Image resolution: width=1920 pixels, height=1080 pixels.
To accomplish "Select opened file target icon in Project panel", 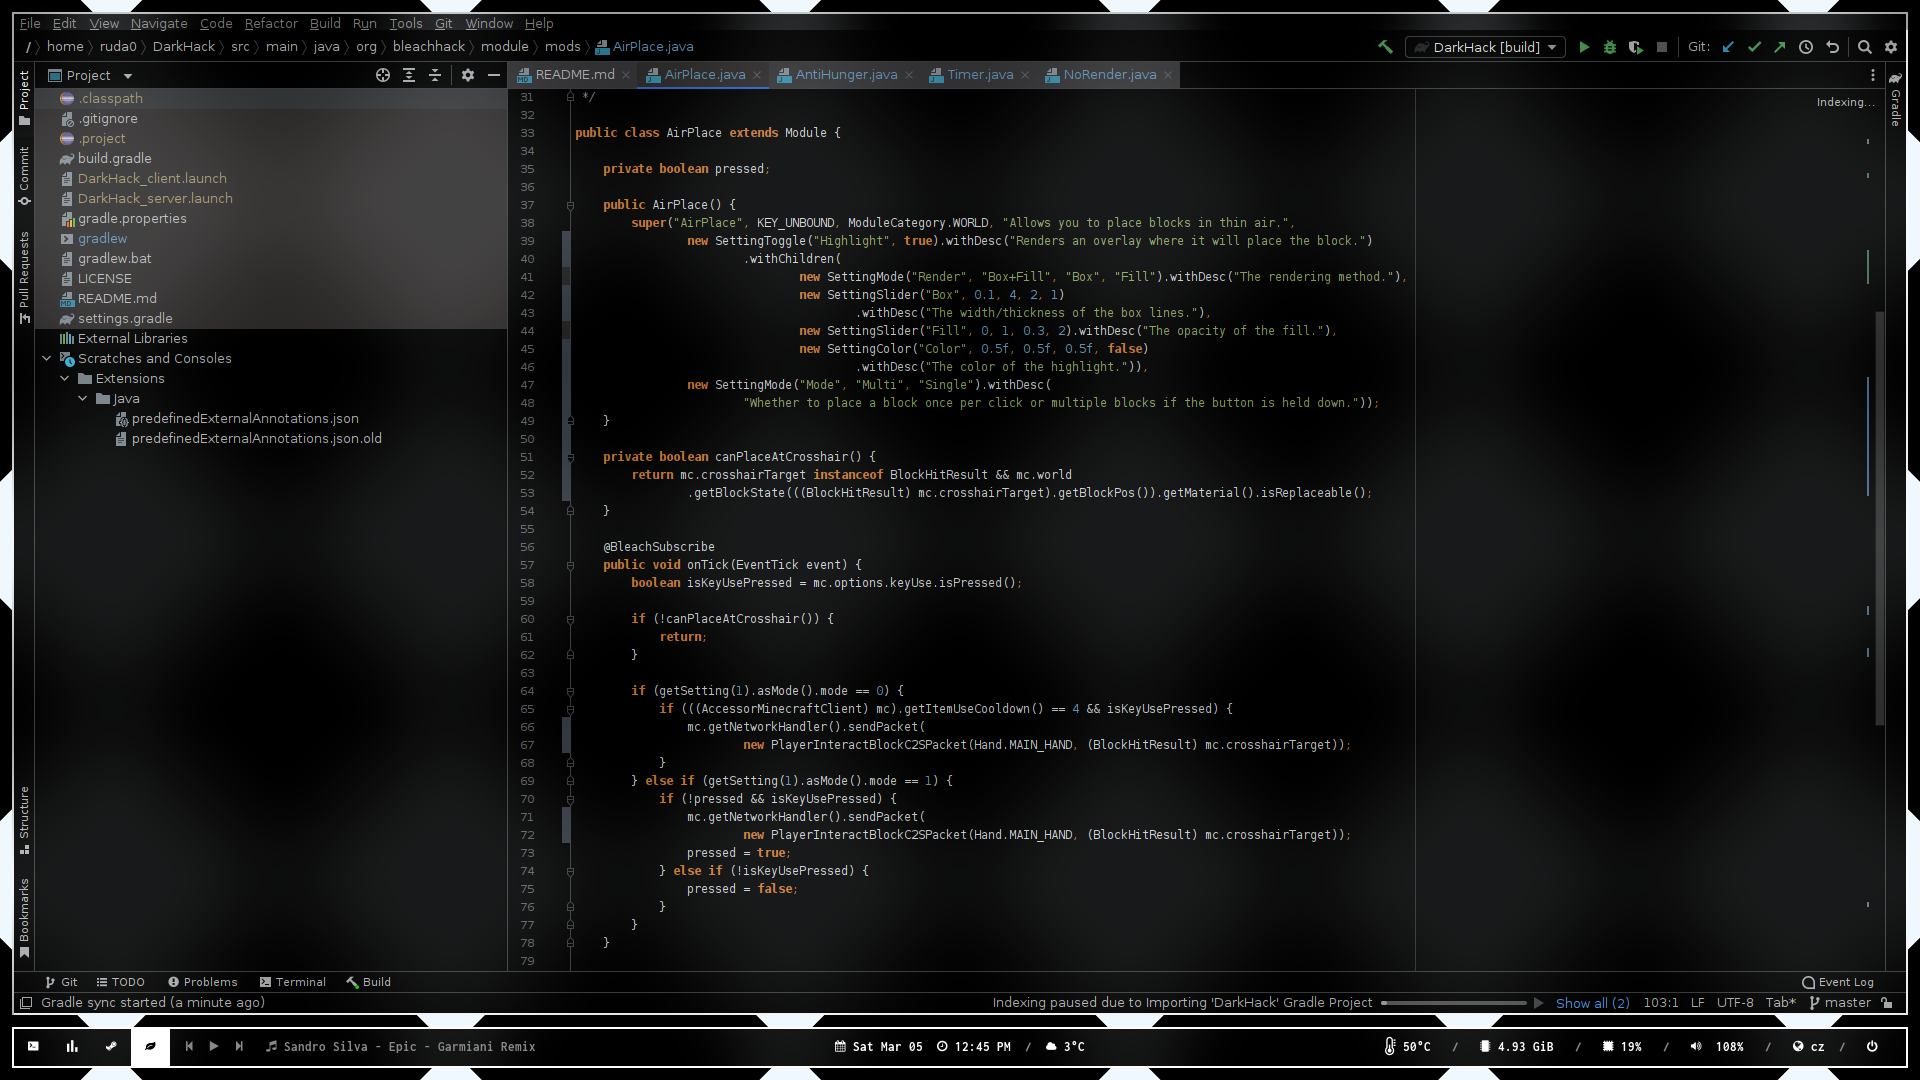I will coord(383,75).
